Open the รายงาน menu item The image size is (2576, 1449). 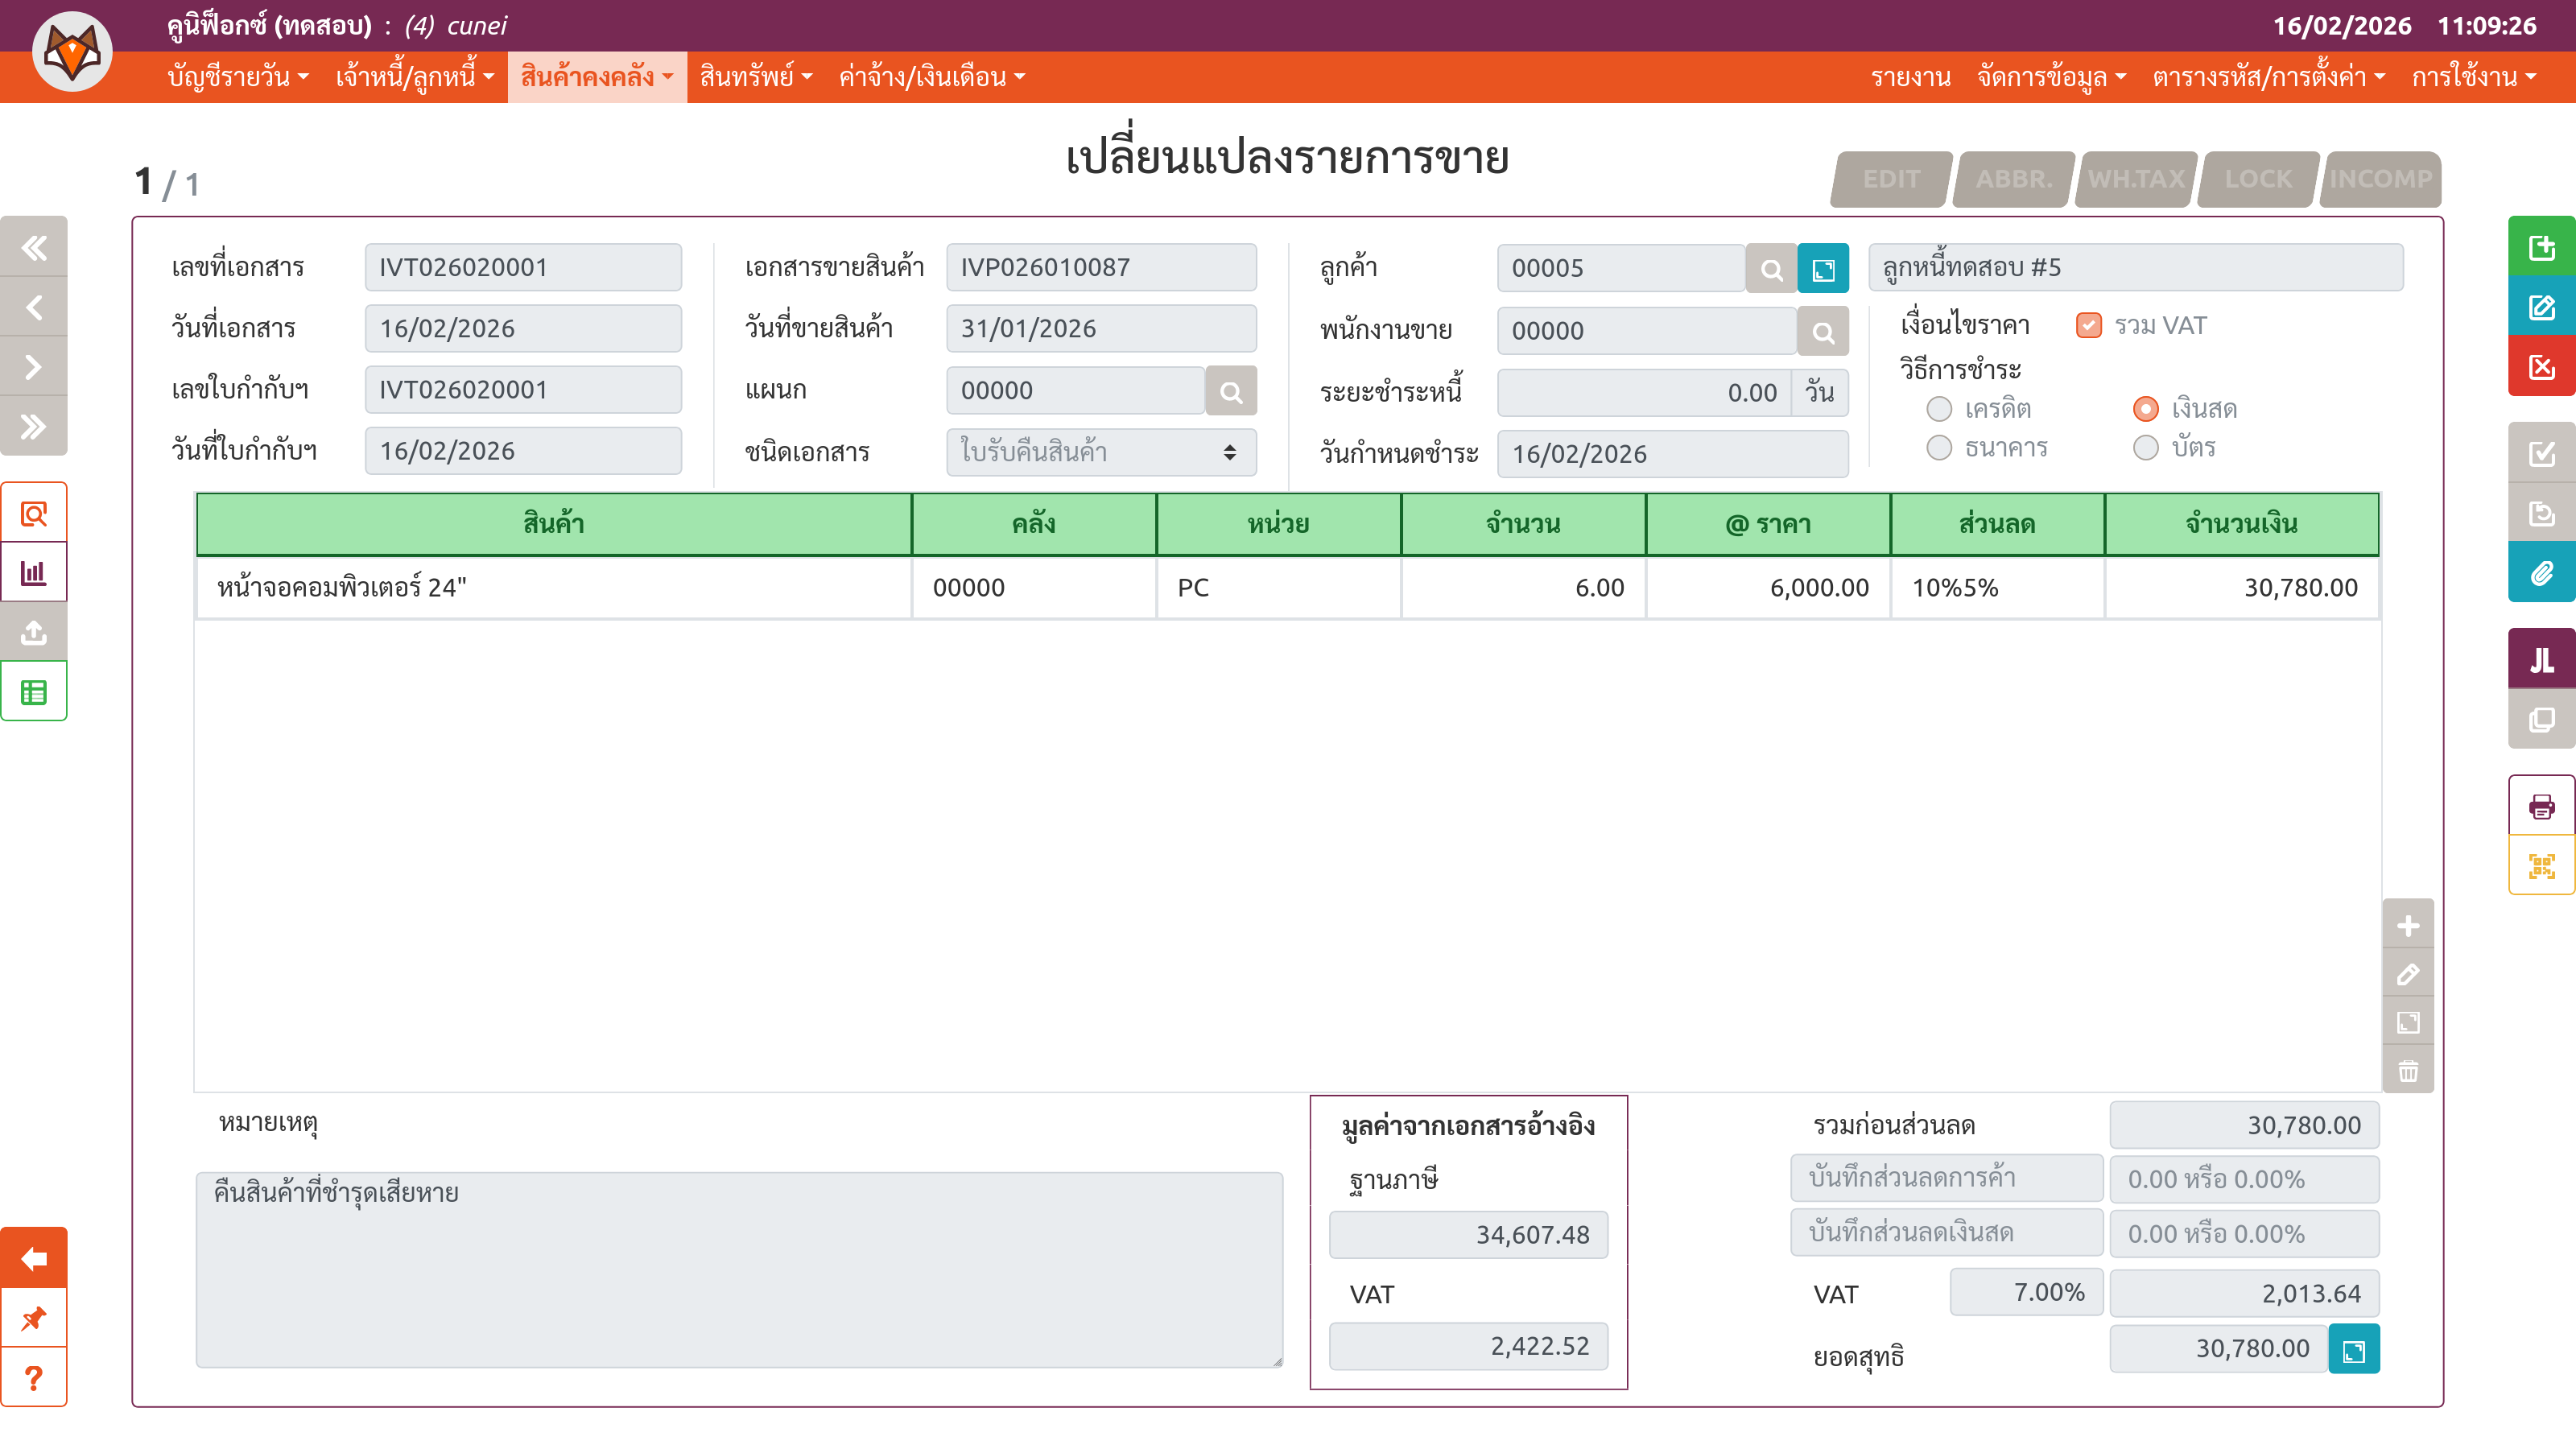click(x=1910, y=77)
